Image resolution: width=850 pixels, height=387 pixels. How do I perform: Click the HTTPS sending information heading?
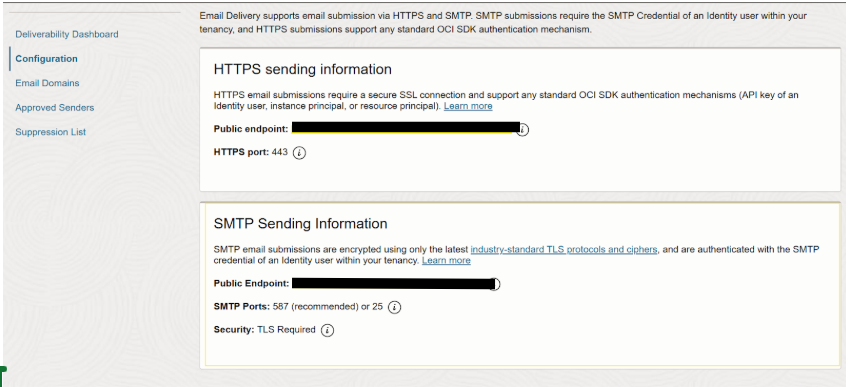point(302,69)
